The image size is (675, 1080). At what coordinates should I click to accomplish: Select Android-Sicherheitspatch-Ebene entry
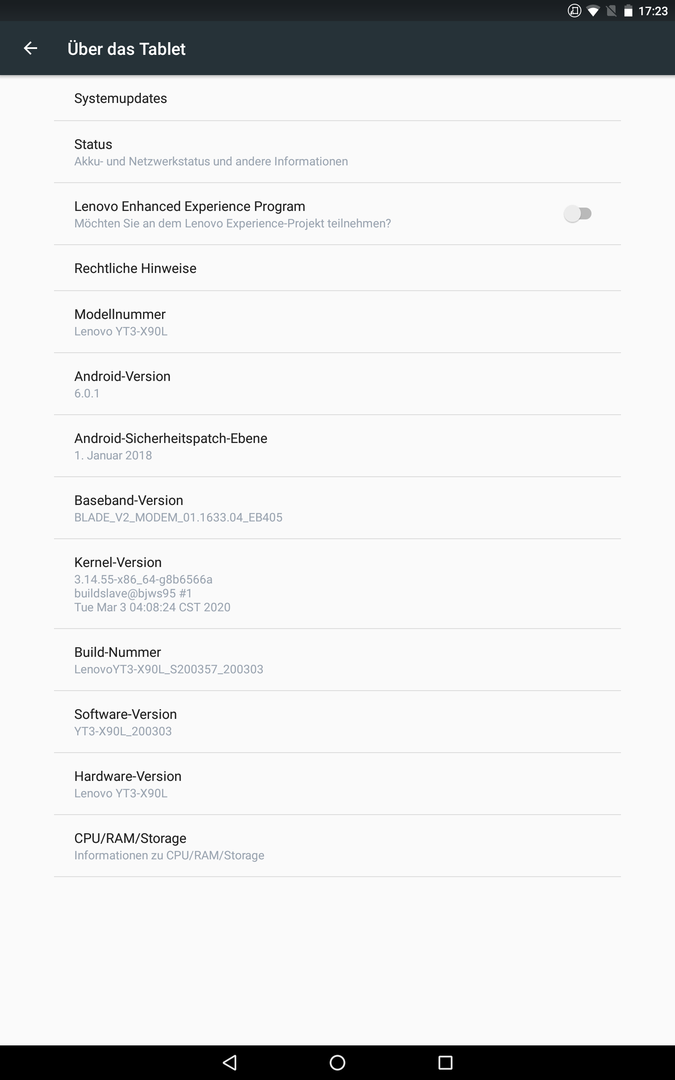[338, 446]
